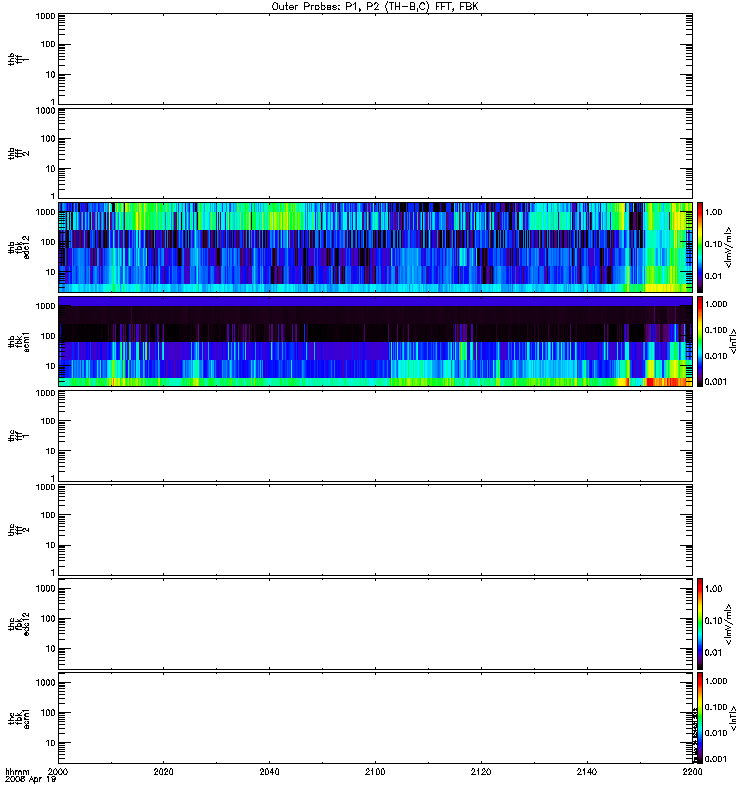Click the '<|mV/m|>' unit label of thb edc12 colorbar
Image resolution: width=750 pixels, height=800 pixels.
[728, 247]
